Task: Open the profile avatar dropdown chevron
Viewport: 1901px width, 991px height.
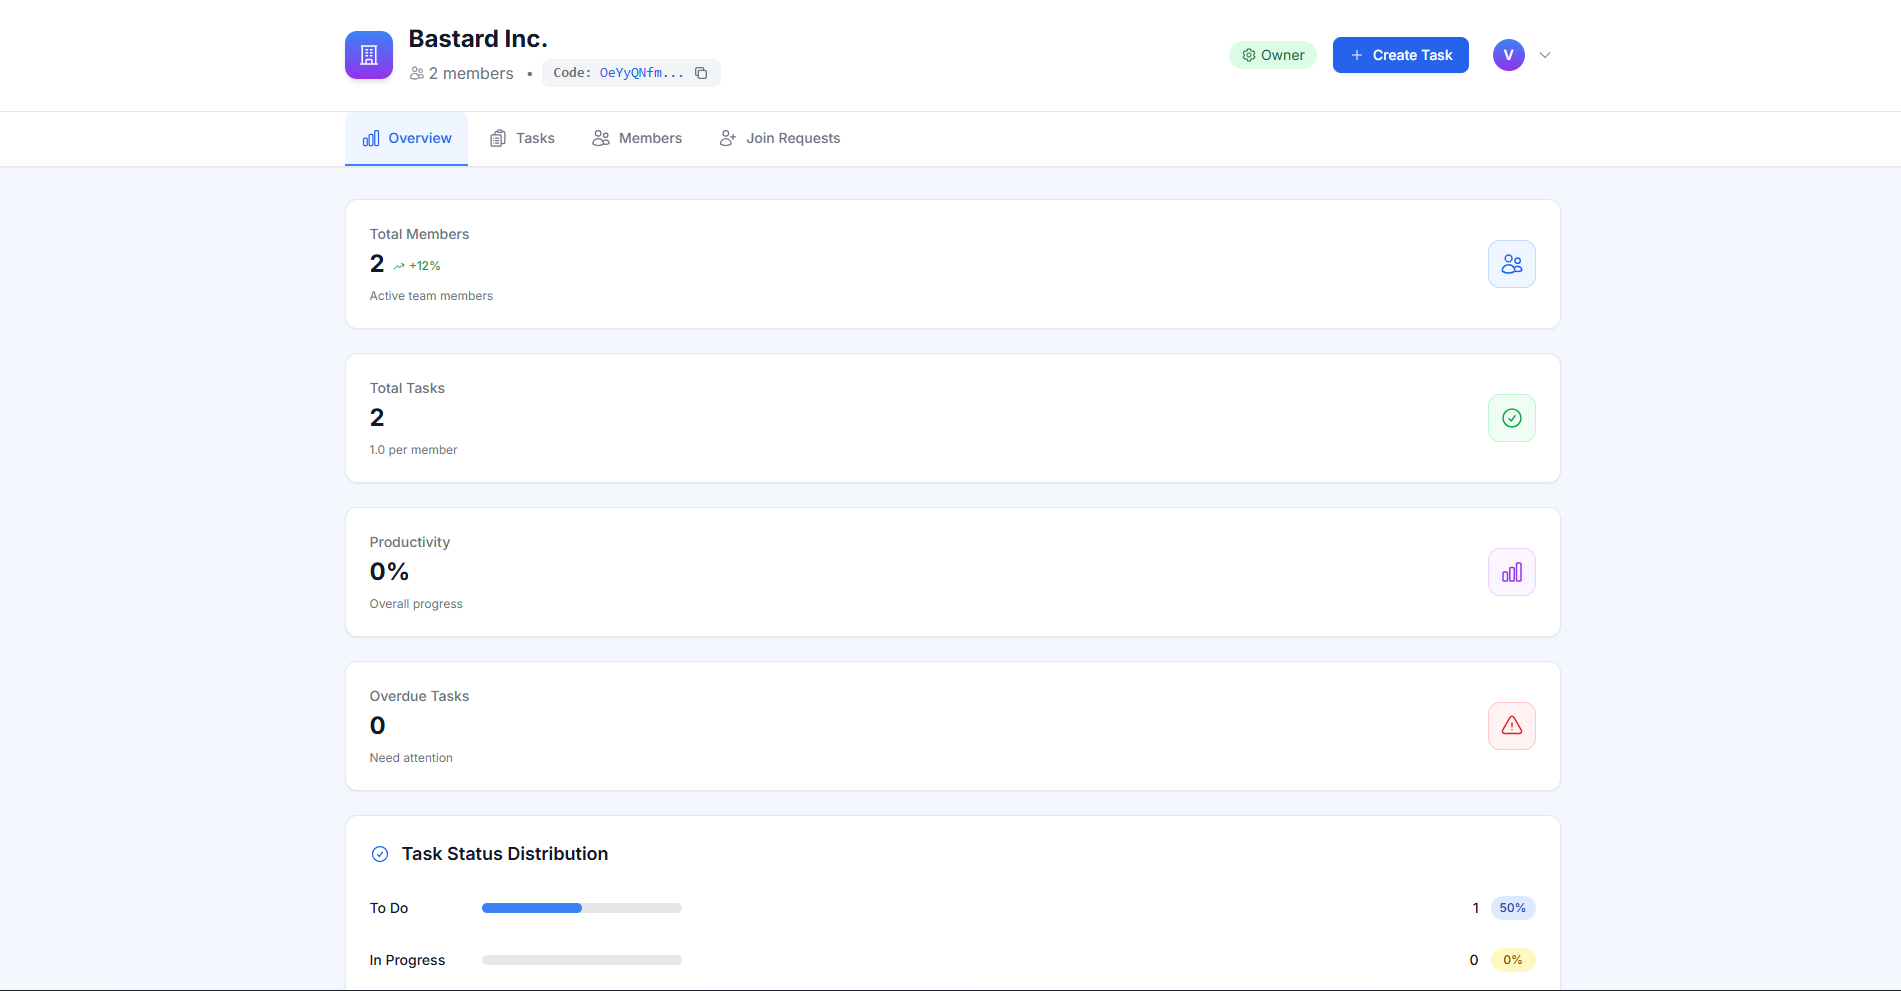Action: point(1545,55)
